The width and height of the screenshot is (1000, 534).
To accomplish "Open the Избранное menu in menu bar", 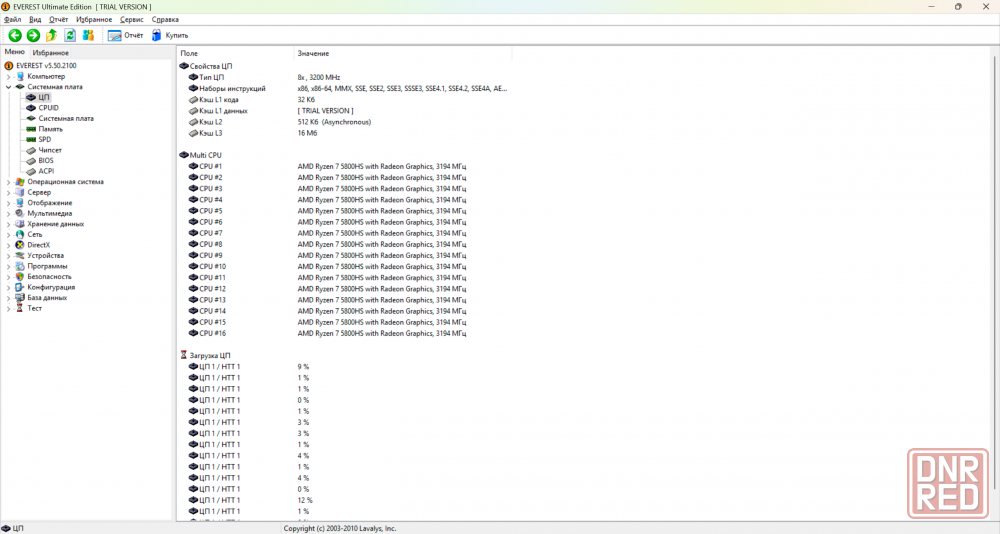I will click(x=94, y=20).
